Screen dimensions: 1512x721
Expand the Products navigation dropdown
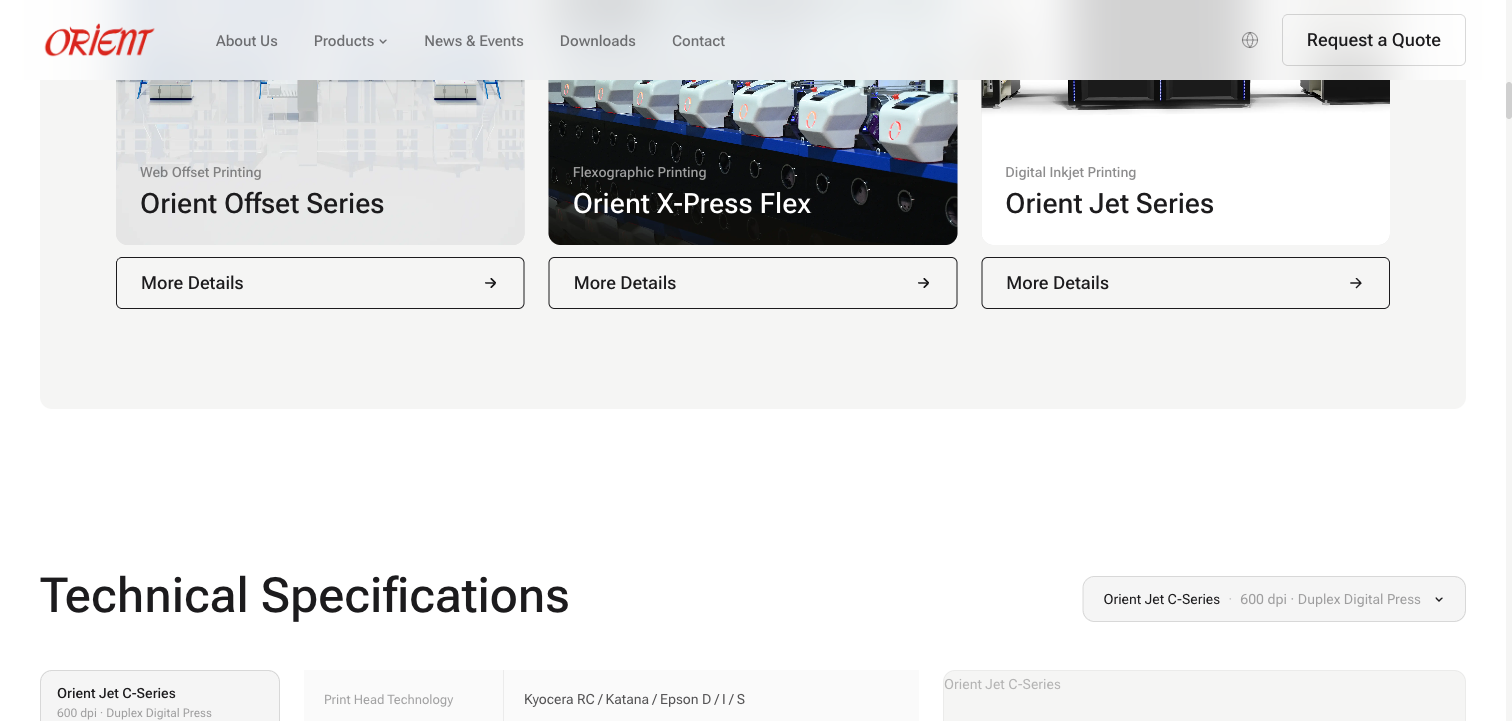click(x=350, y=41)
